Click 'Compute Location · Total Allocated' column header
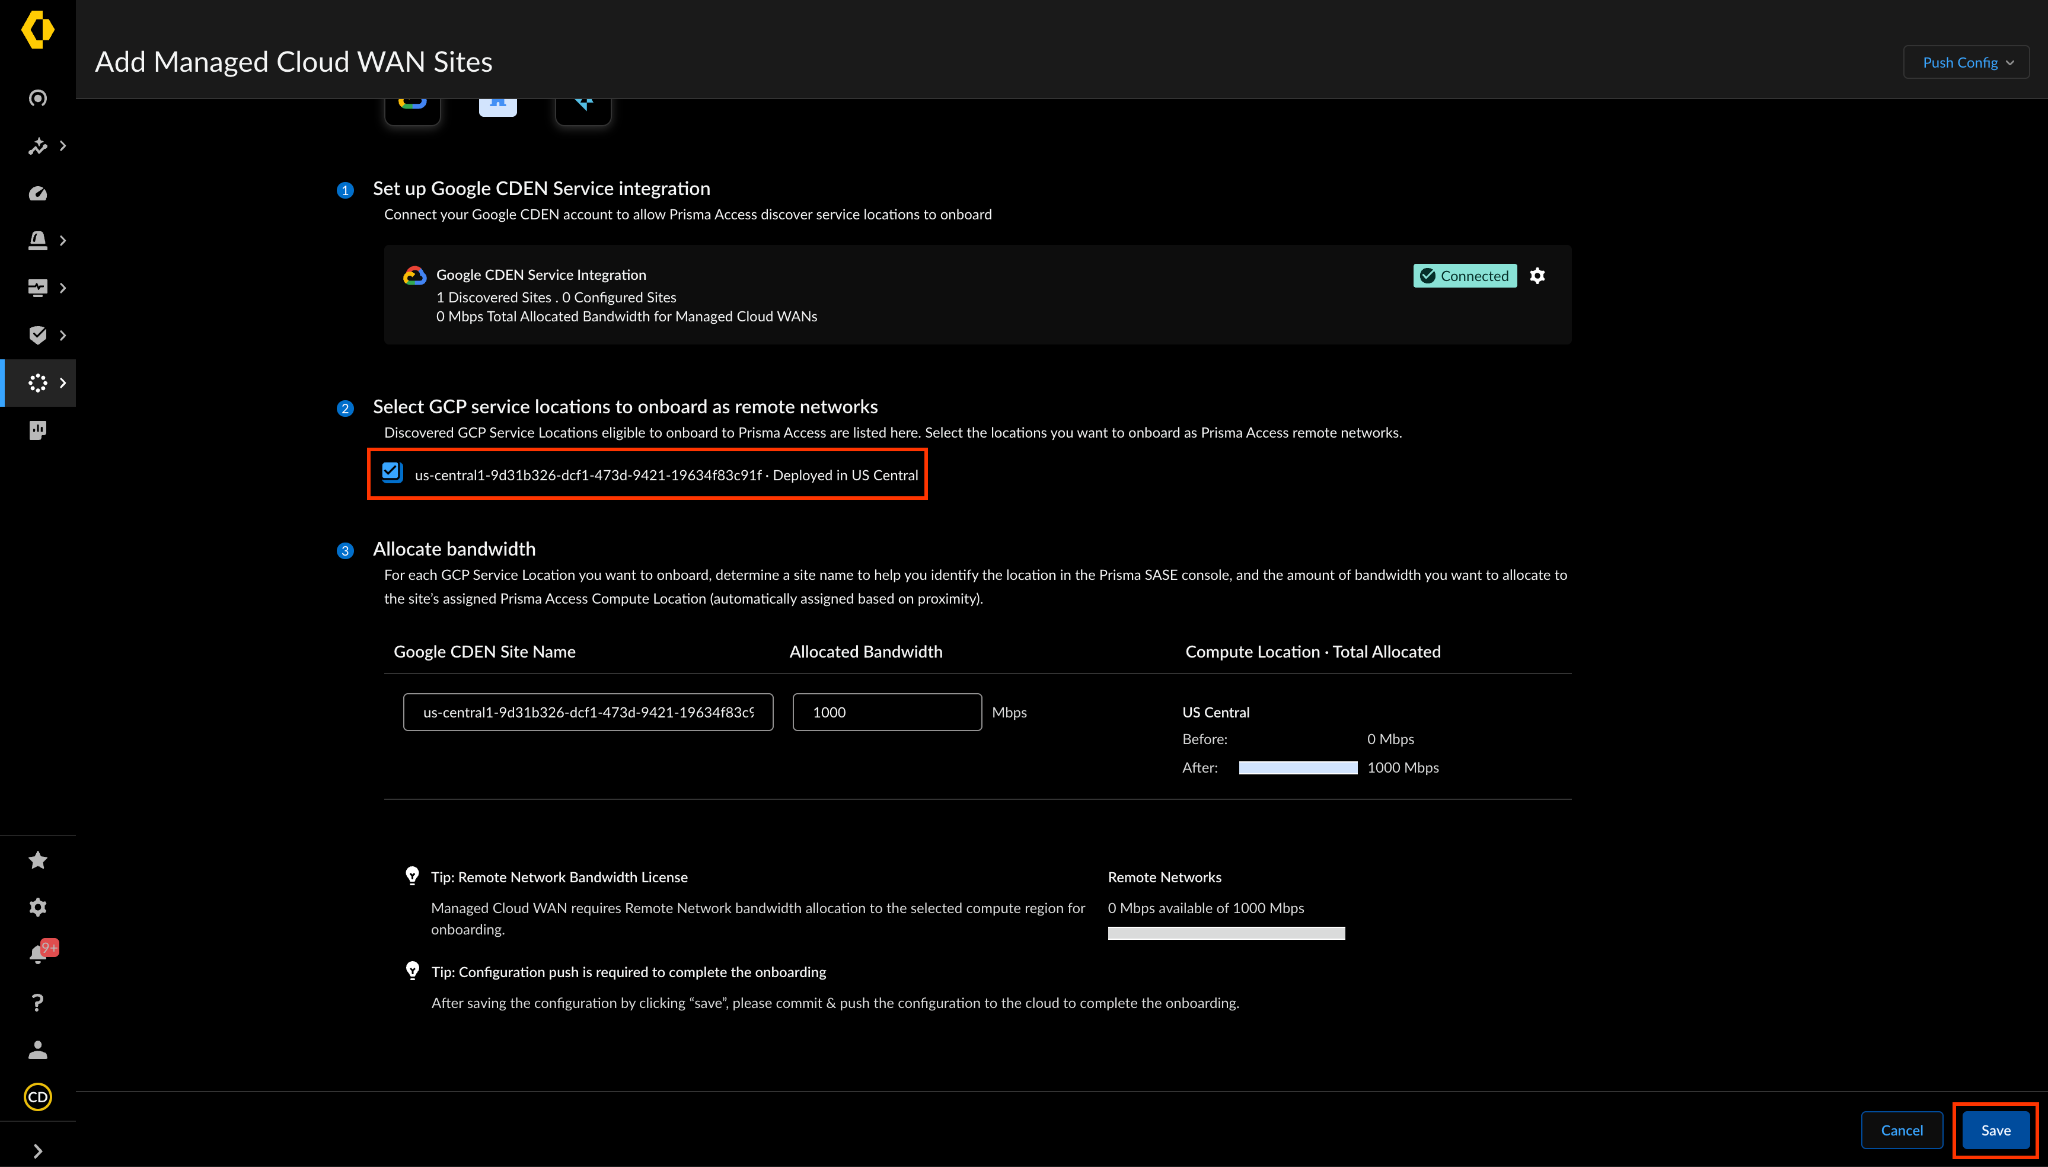 point(1313,651)
